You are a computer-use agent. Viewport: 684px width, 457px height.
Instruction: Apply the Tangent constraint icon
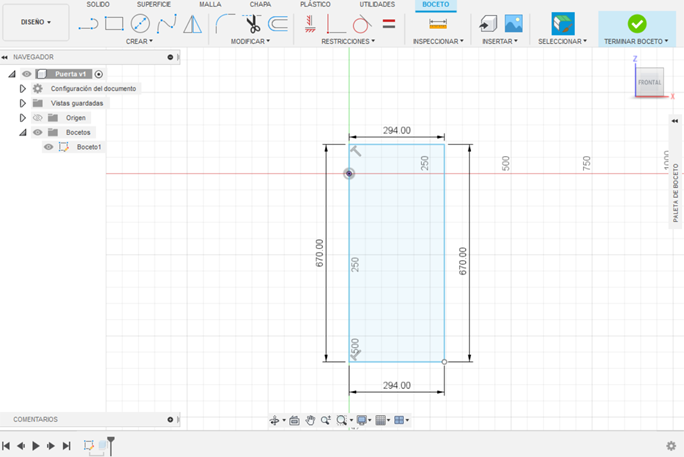[362, 24]
